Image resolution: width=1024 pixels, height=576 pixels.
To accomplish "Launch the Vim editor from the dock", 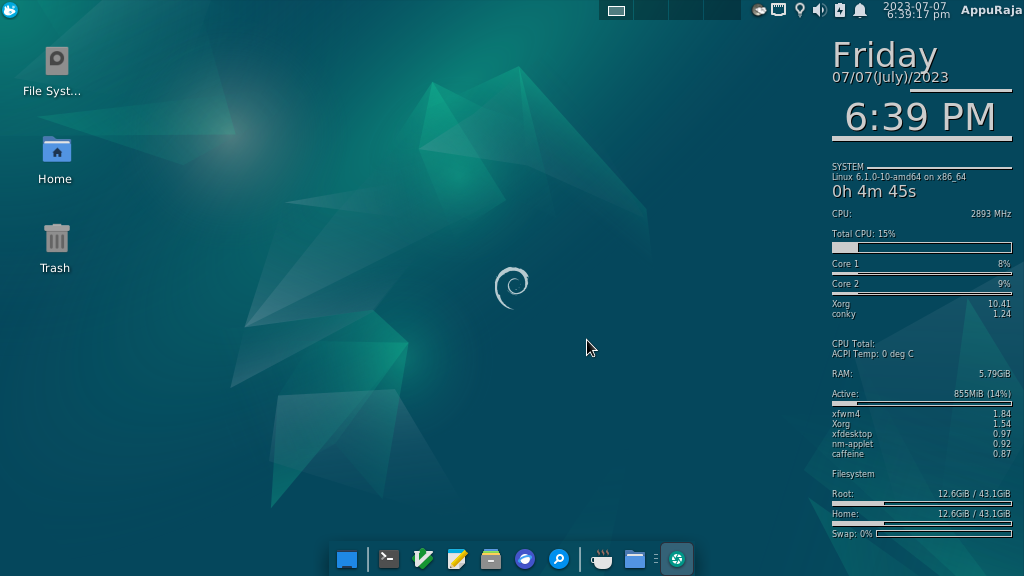I will (x=423, y=559).
